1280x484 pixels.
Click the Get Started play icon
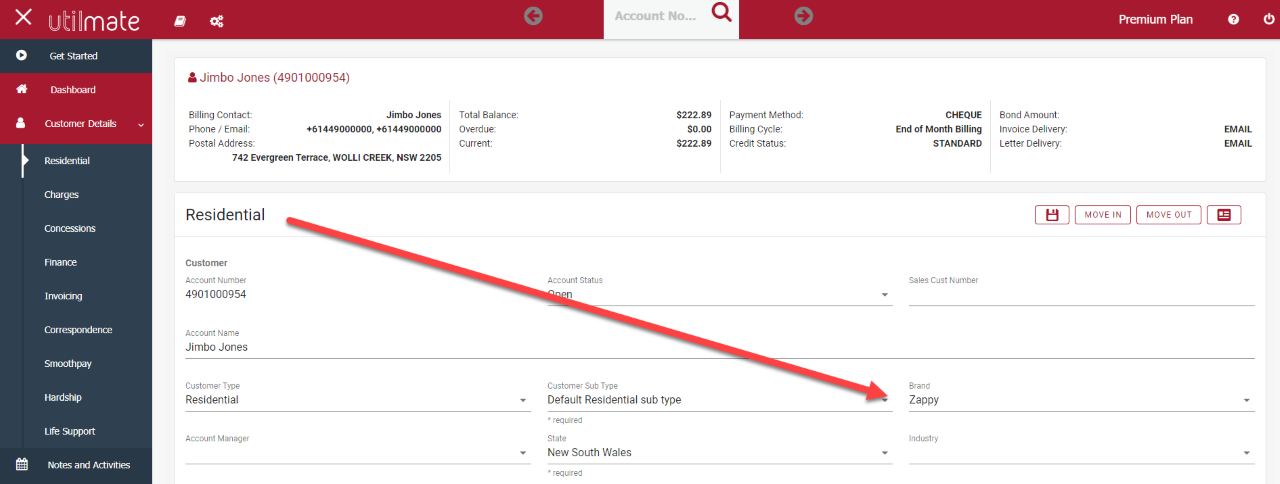(21, 56)
